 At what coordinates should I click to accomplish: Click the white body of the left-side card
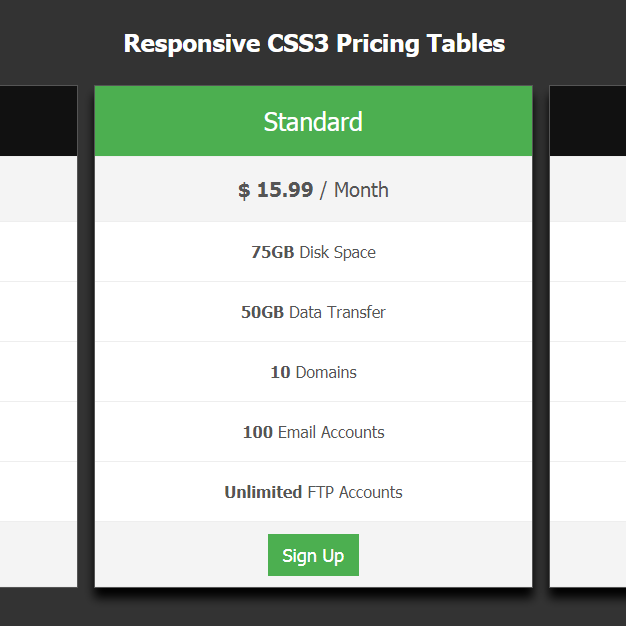38,371
